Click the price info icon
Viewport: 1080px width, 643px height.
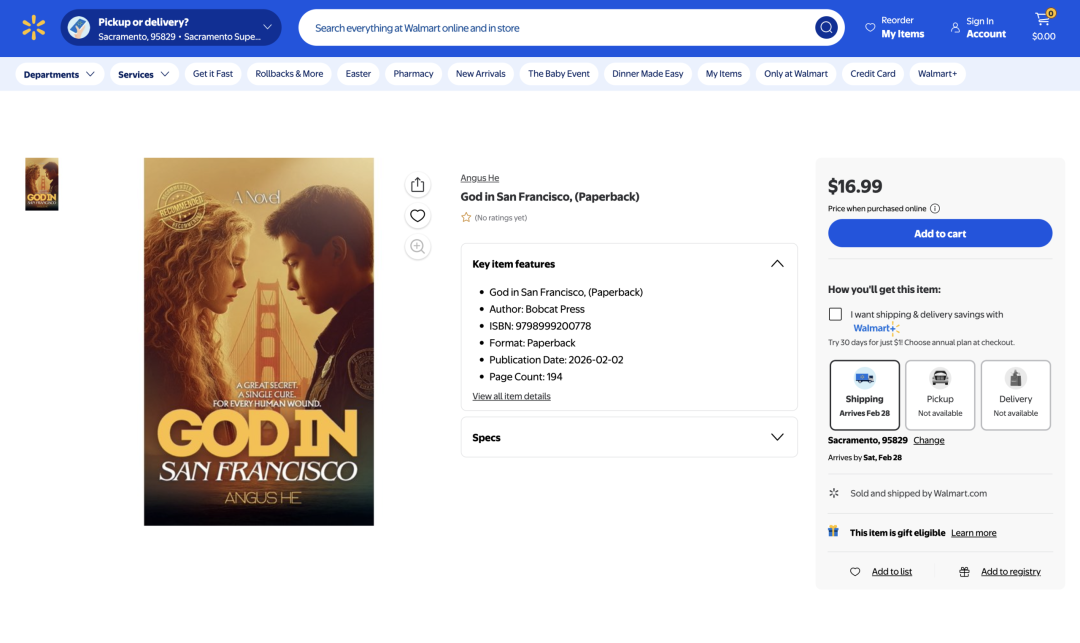(935, 209)
